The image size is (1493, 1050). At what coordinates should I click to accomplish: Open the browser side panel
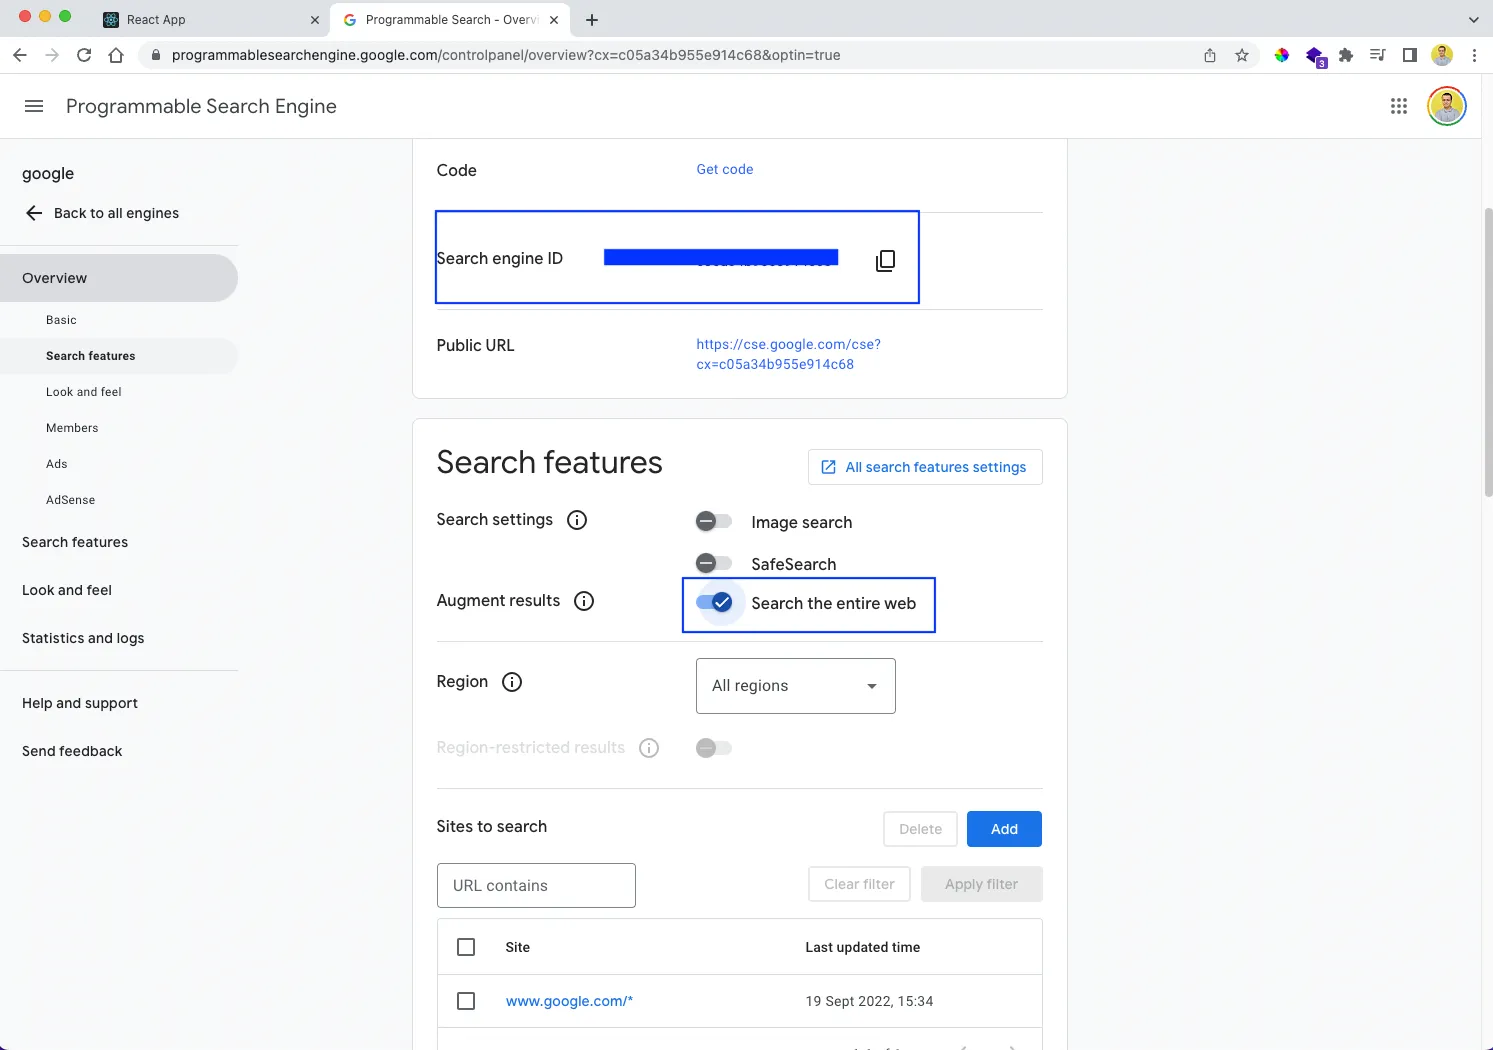(x=1410, y=55)
